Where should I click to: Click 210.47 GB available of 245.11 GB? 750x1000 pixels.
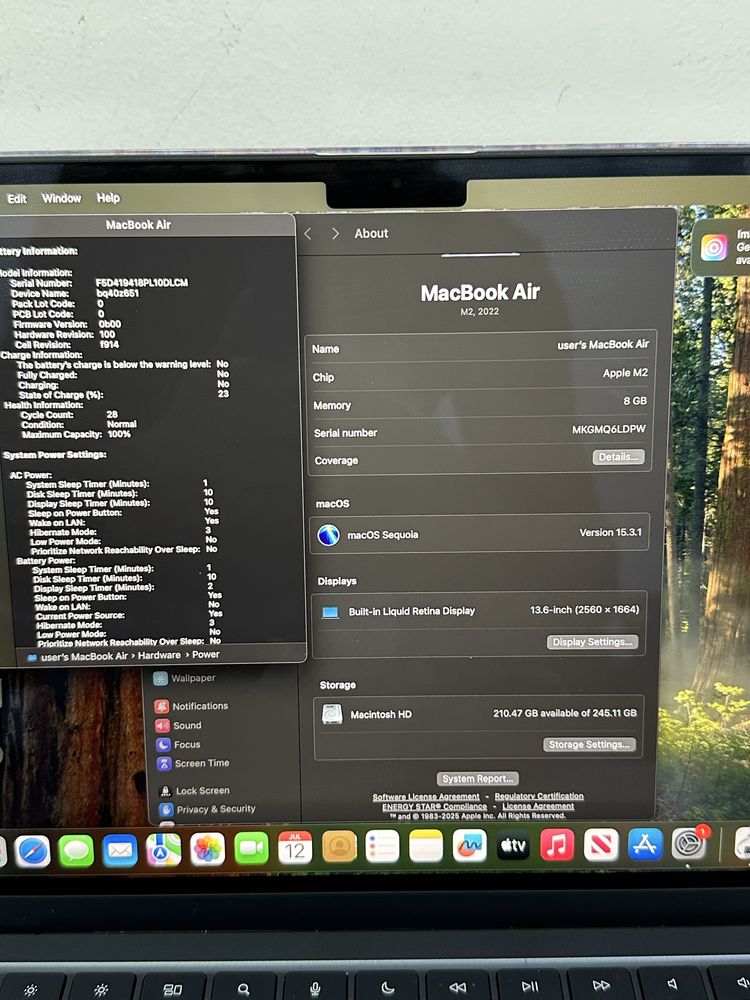pyautogui.click(x=564, y=713)
